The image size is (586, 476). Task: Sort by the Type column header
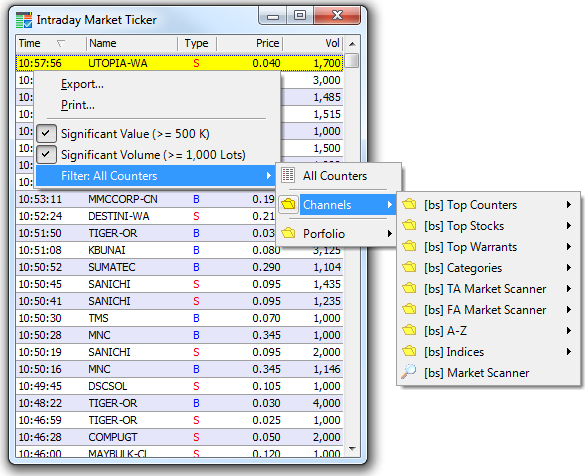(197, 43)
